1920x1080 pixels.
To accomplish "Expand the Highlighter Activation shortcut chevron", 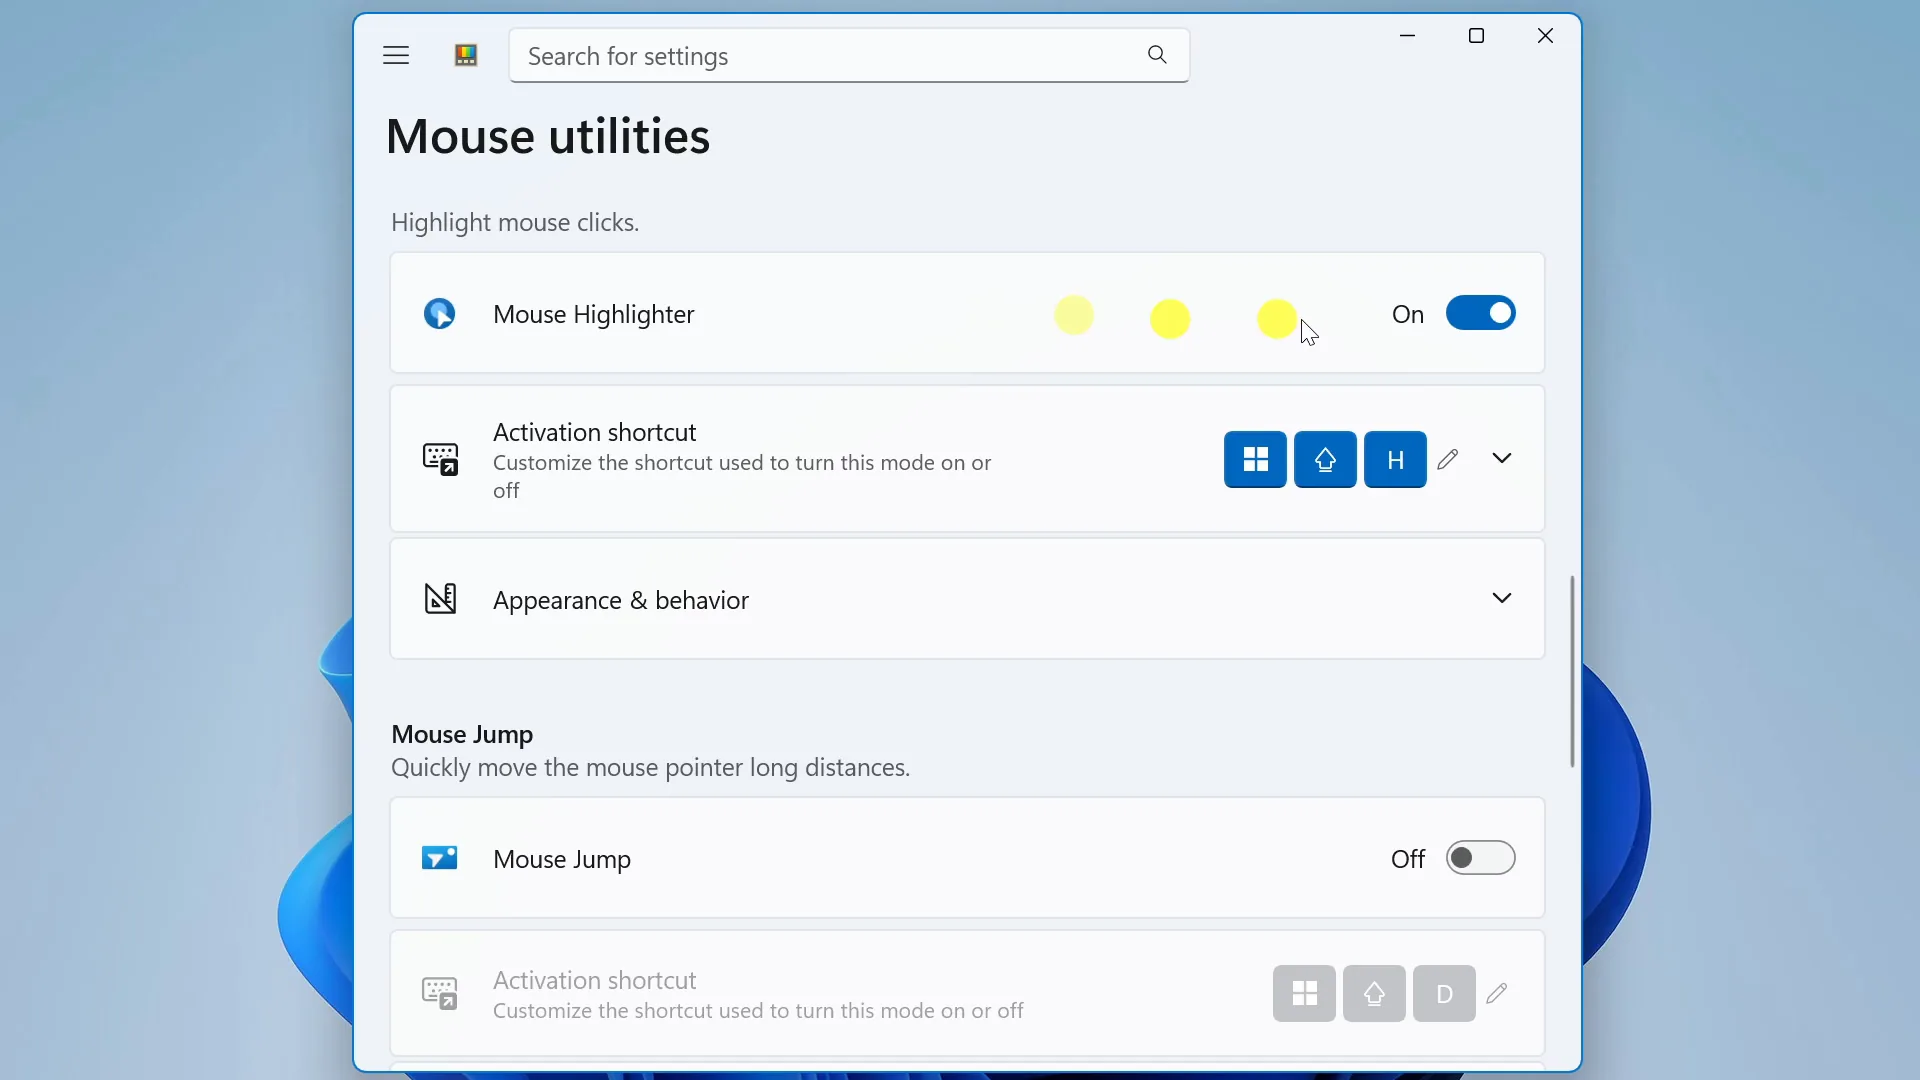I will point(1502,458).
